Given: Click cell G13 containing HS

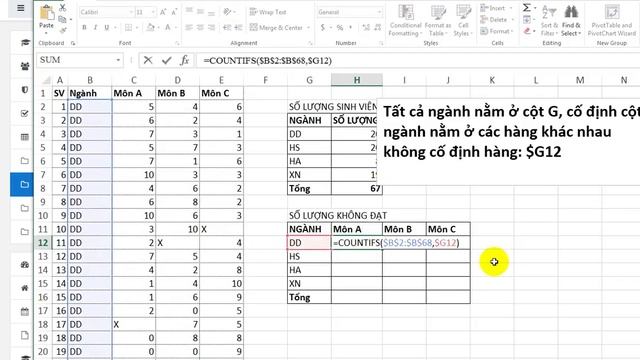Looking at the screenshot, I should pyautogui.click(x=309, y=256).
